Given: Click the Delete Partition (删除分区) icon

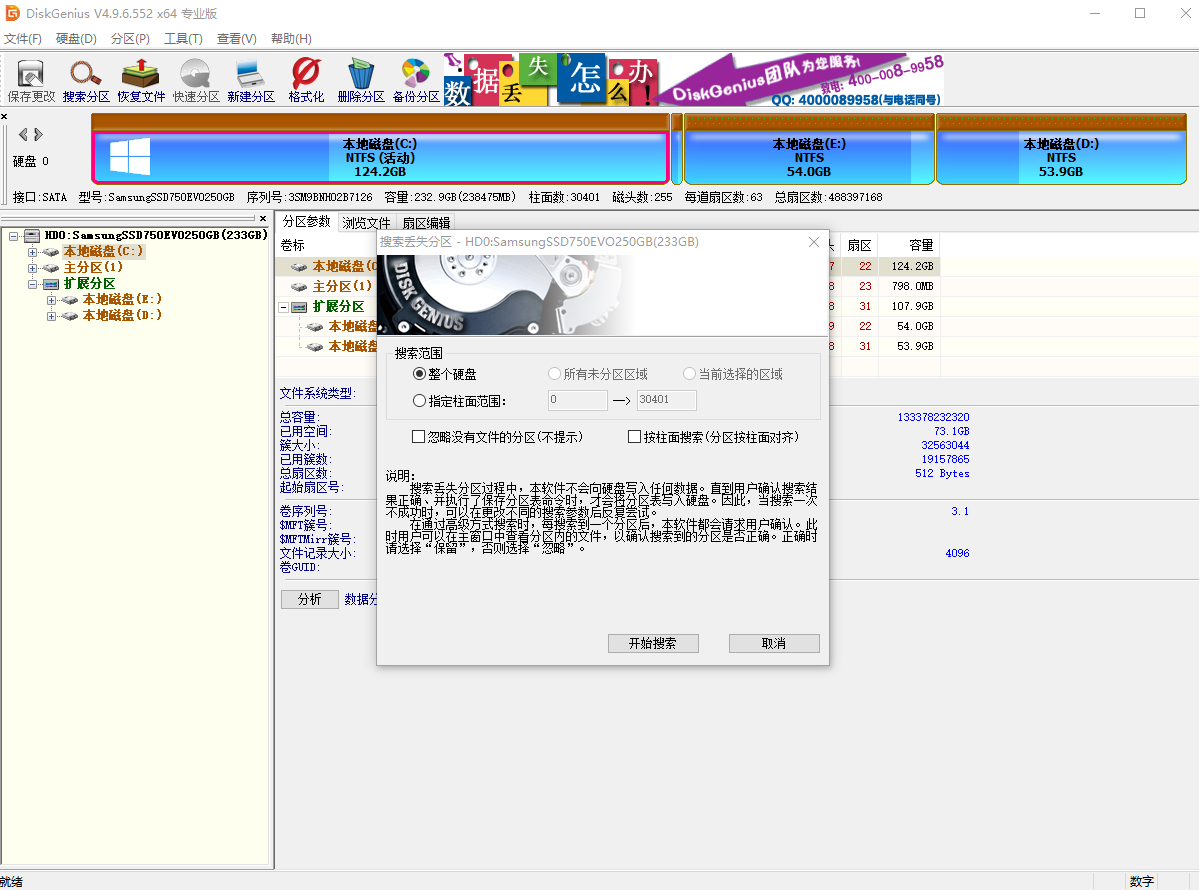Looking at the screenshot, I should coord(361,80).
